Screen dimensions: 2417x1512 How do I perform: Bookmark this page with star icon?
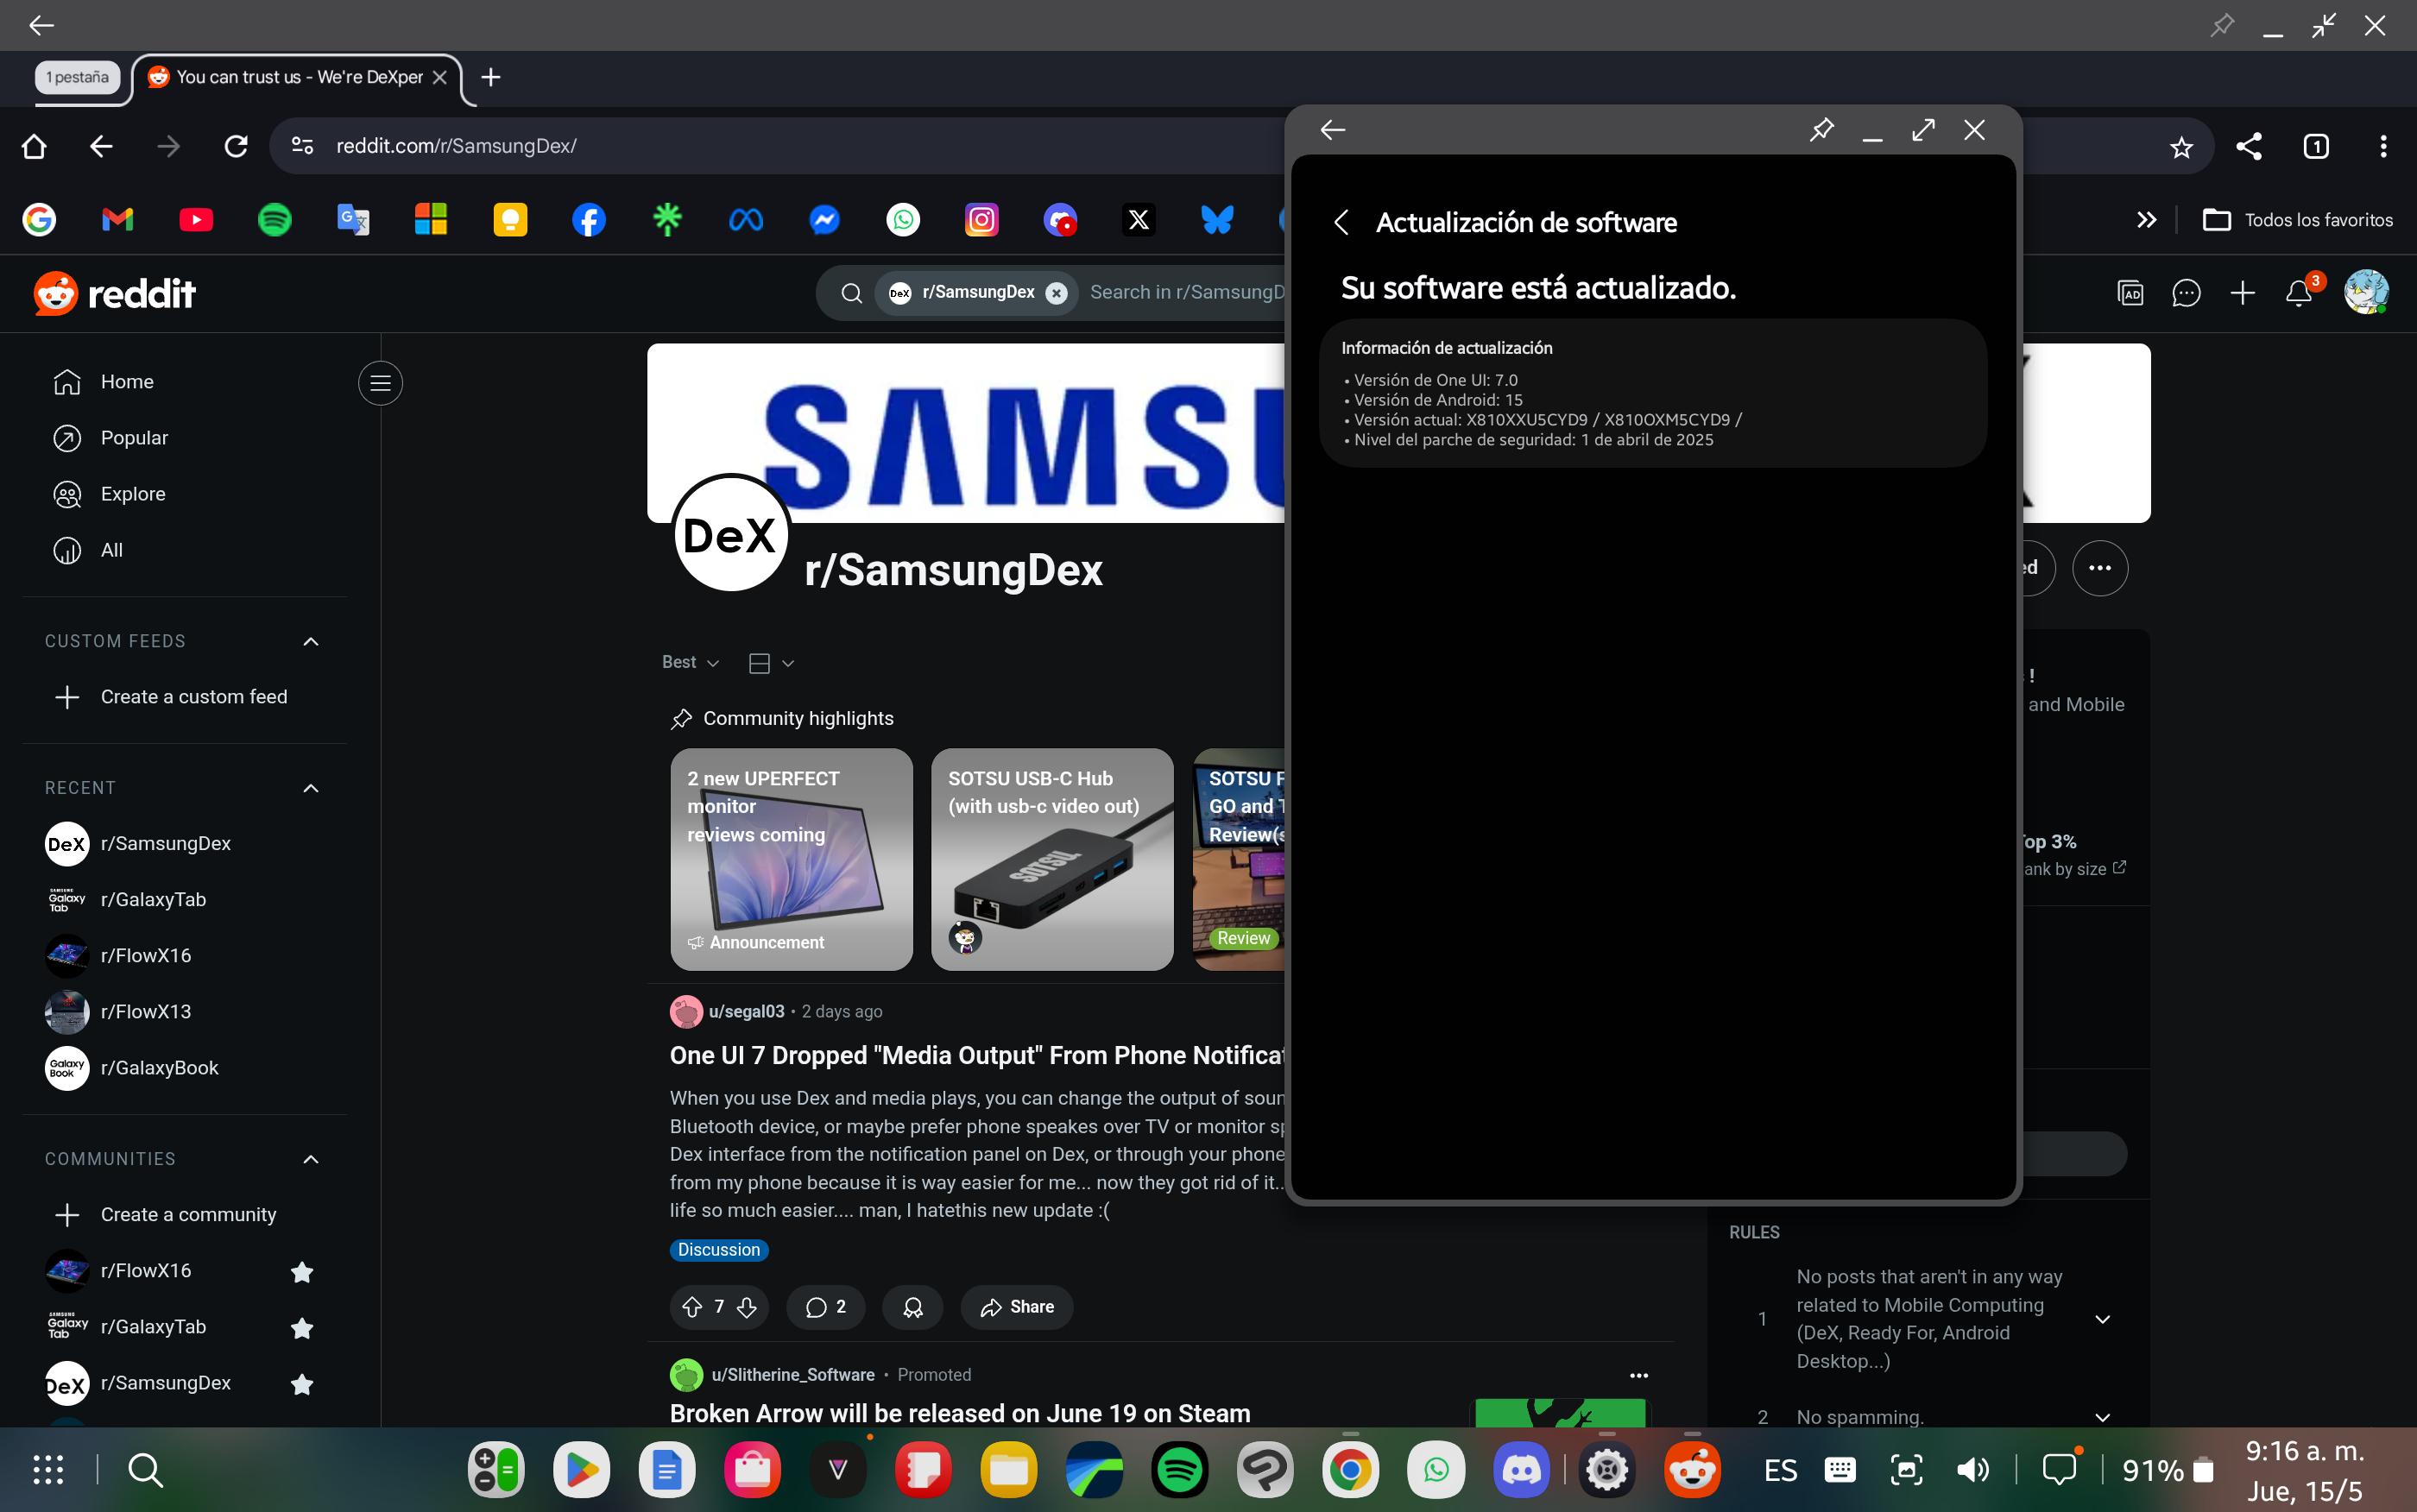coord(2181,147)
